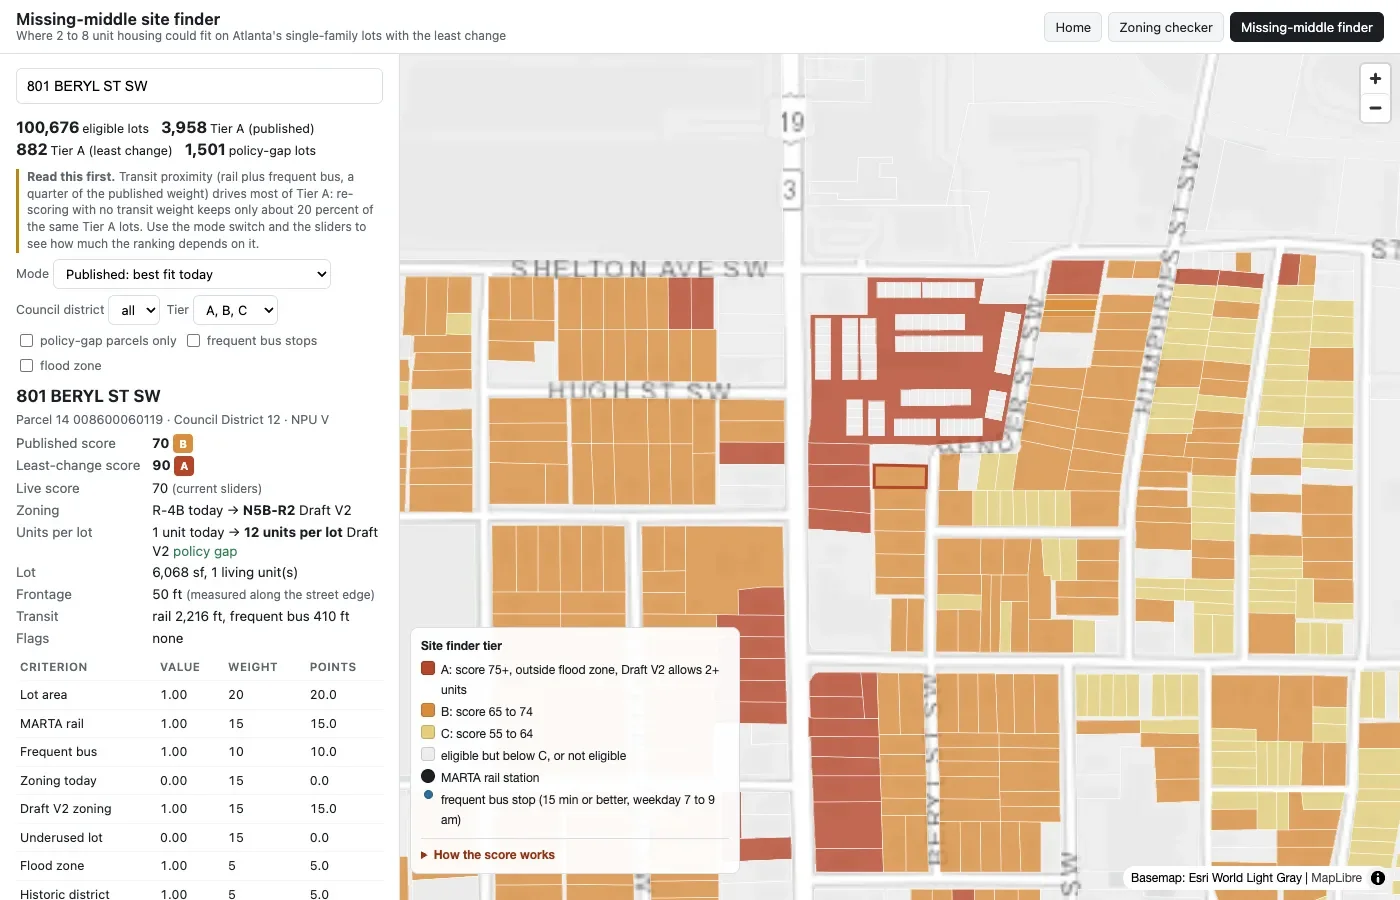Zoom in on the map
The height and width of the screenshot is (900, 1400).
[1375, 79]
